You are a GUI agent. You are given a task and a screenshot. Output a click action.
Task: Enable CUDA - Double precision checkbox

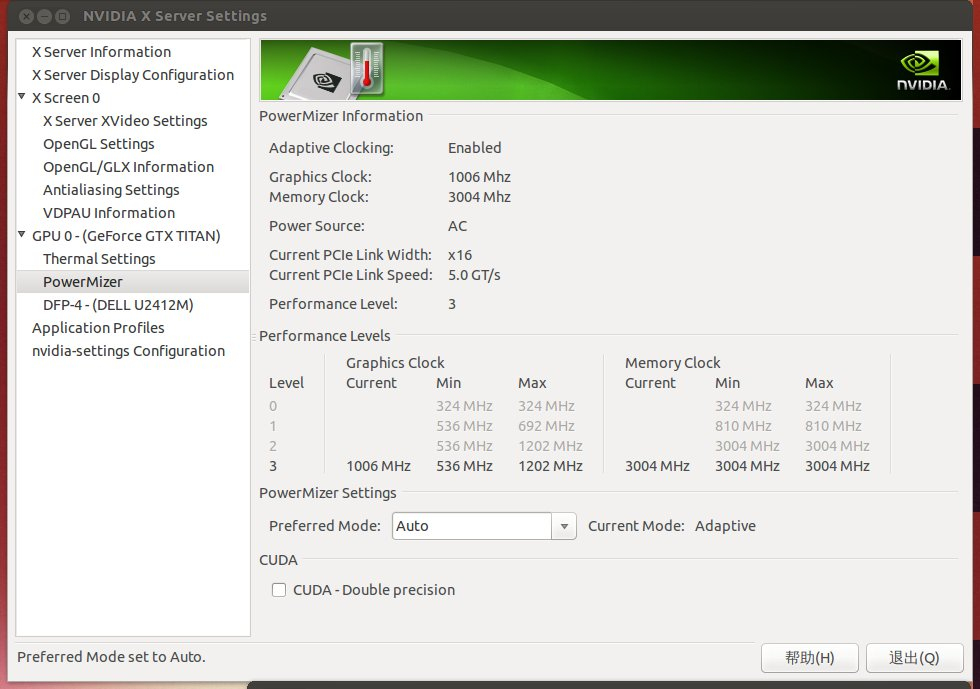click(279, 590)
